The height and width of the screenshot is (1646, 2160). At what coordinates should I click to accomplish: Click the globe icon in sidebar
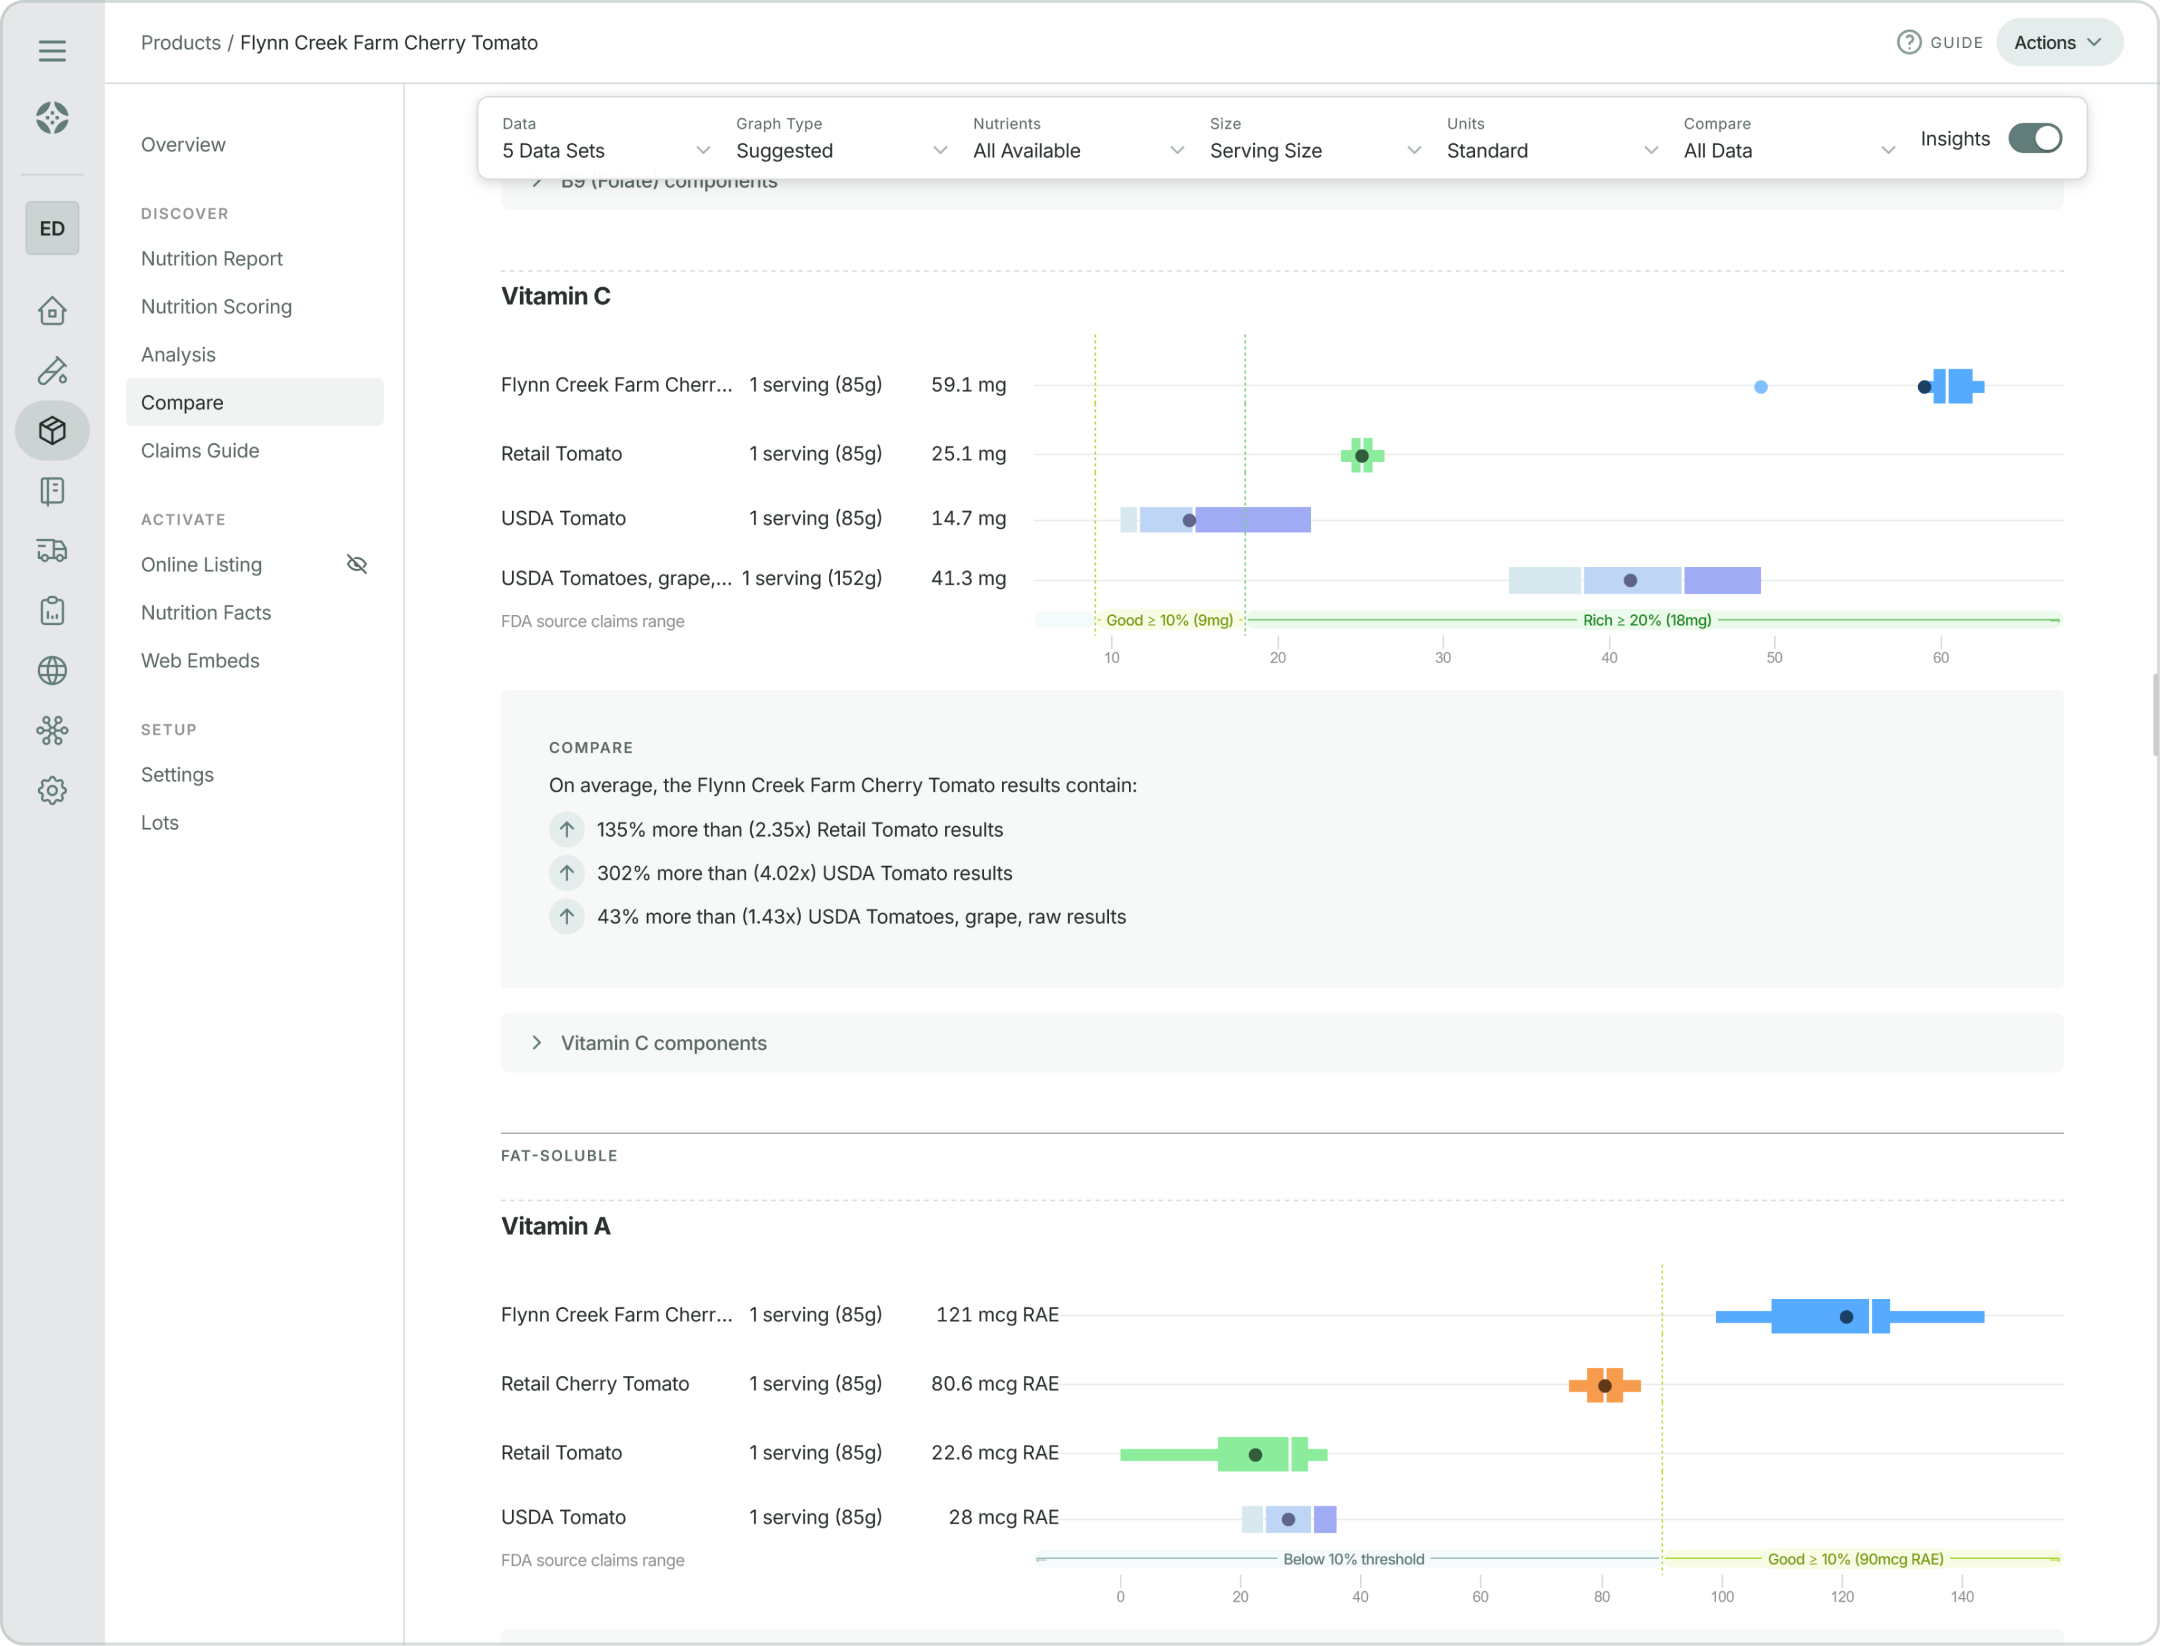(52, 671)
